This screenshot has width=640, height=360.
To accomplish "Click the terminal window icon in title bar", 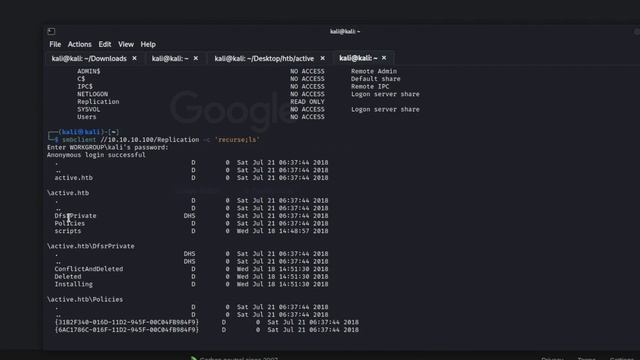I will click(x=51, y=31).
